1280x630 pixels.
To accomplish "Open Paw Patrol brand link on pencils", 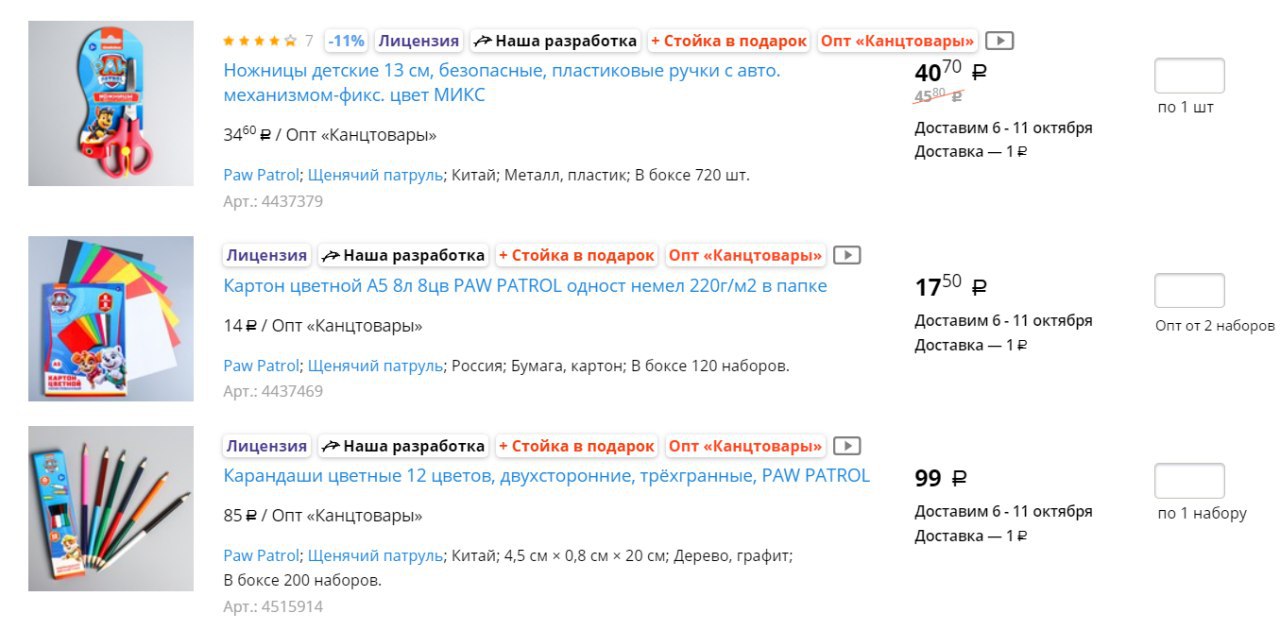I will click(x=261, y=555).
